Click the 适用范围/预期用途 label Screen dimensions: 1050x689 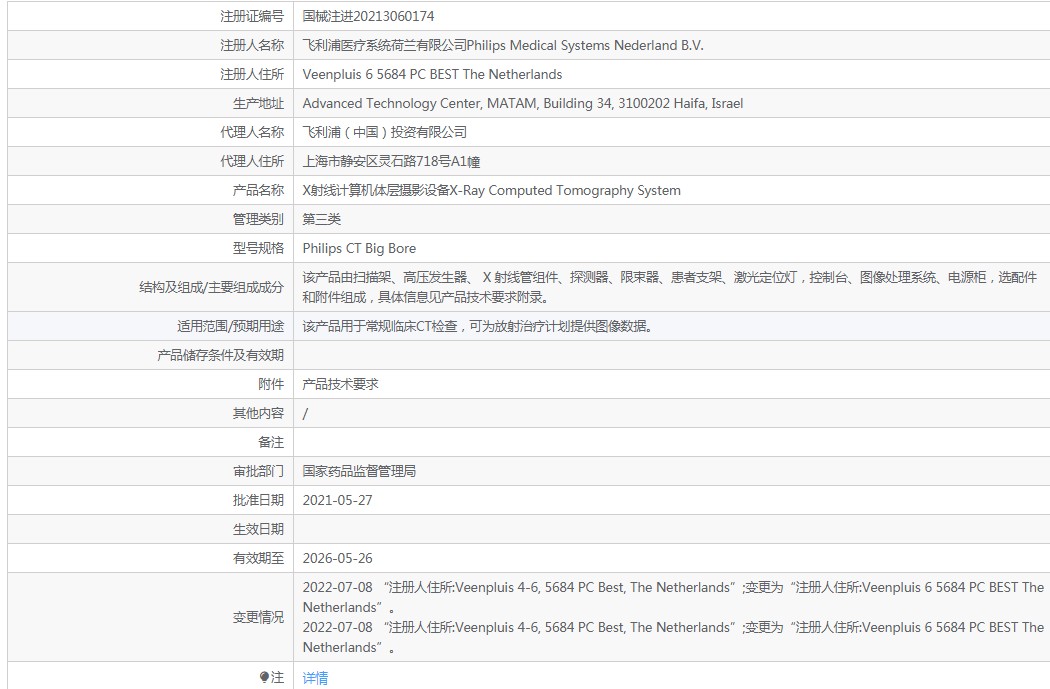[230, 326]
